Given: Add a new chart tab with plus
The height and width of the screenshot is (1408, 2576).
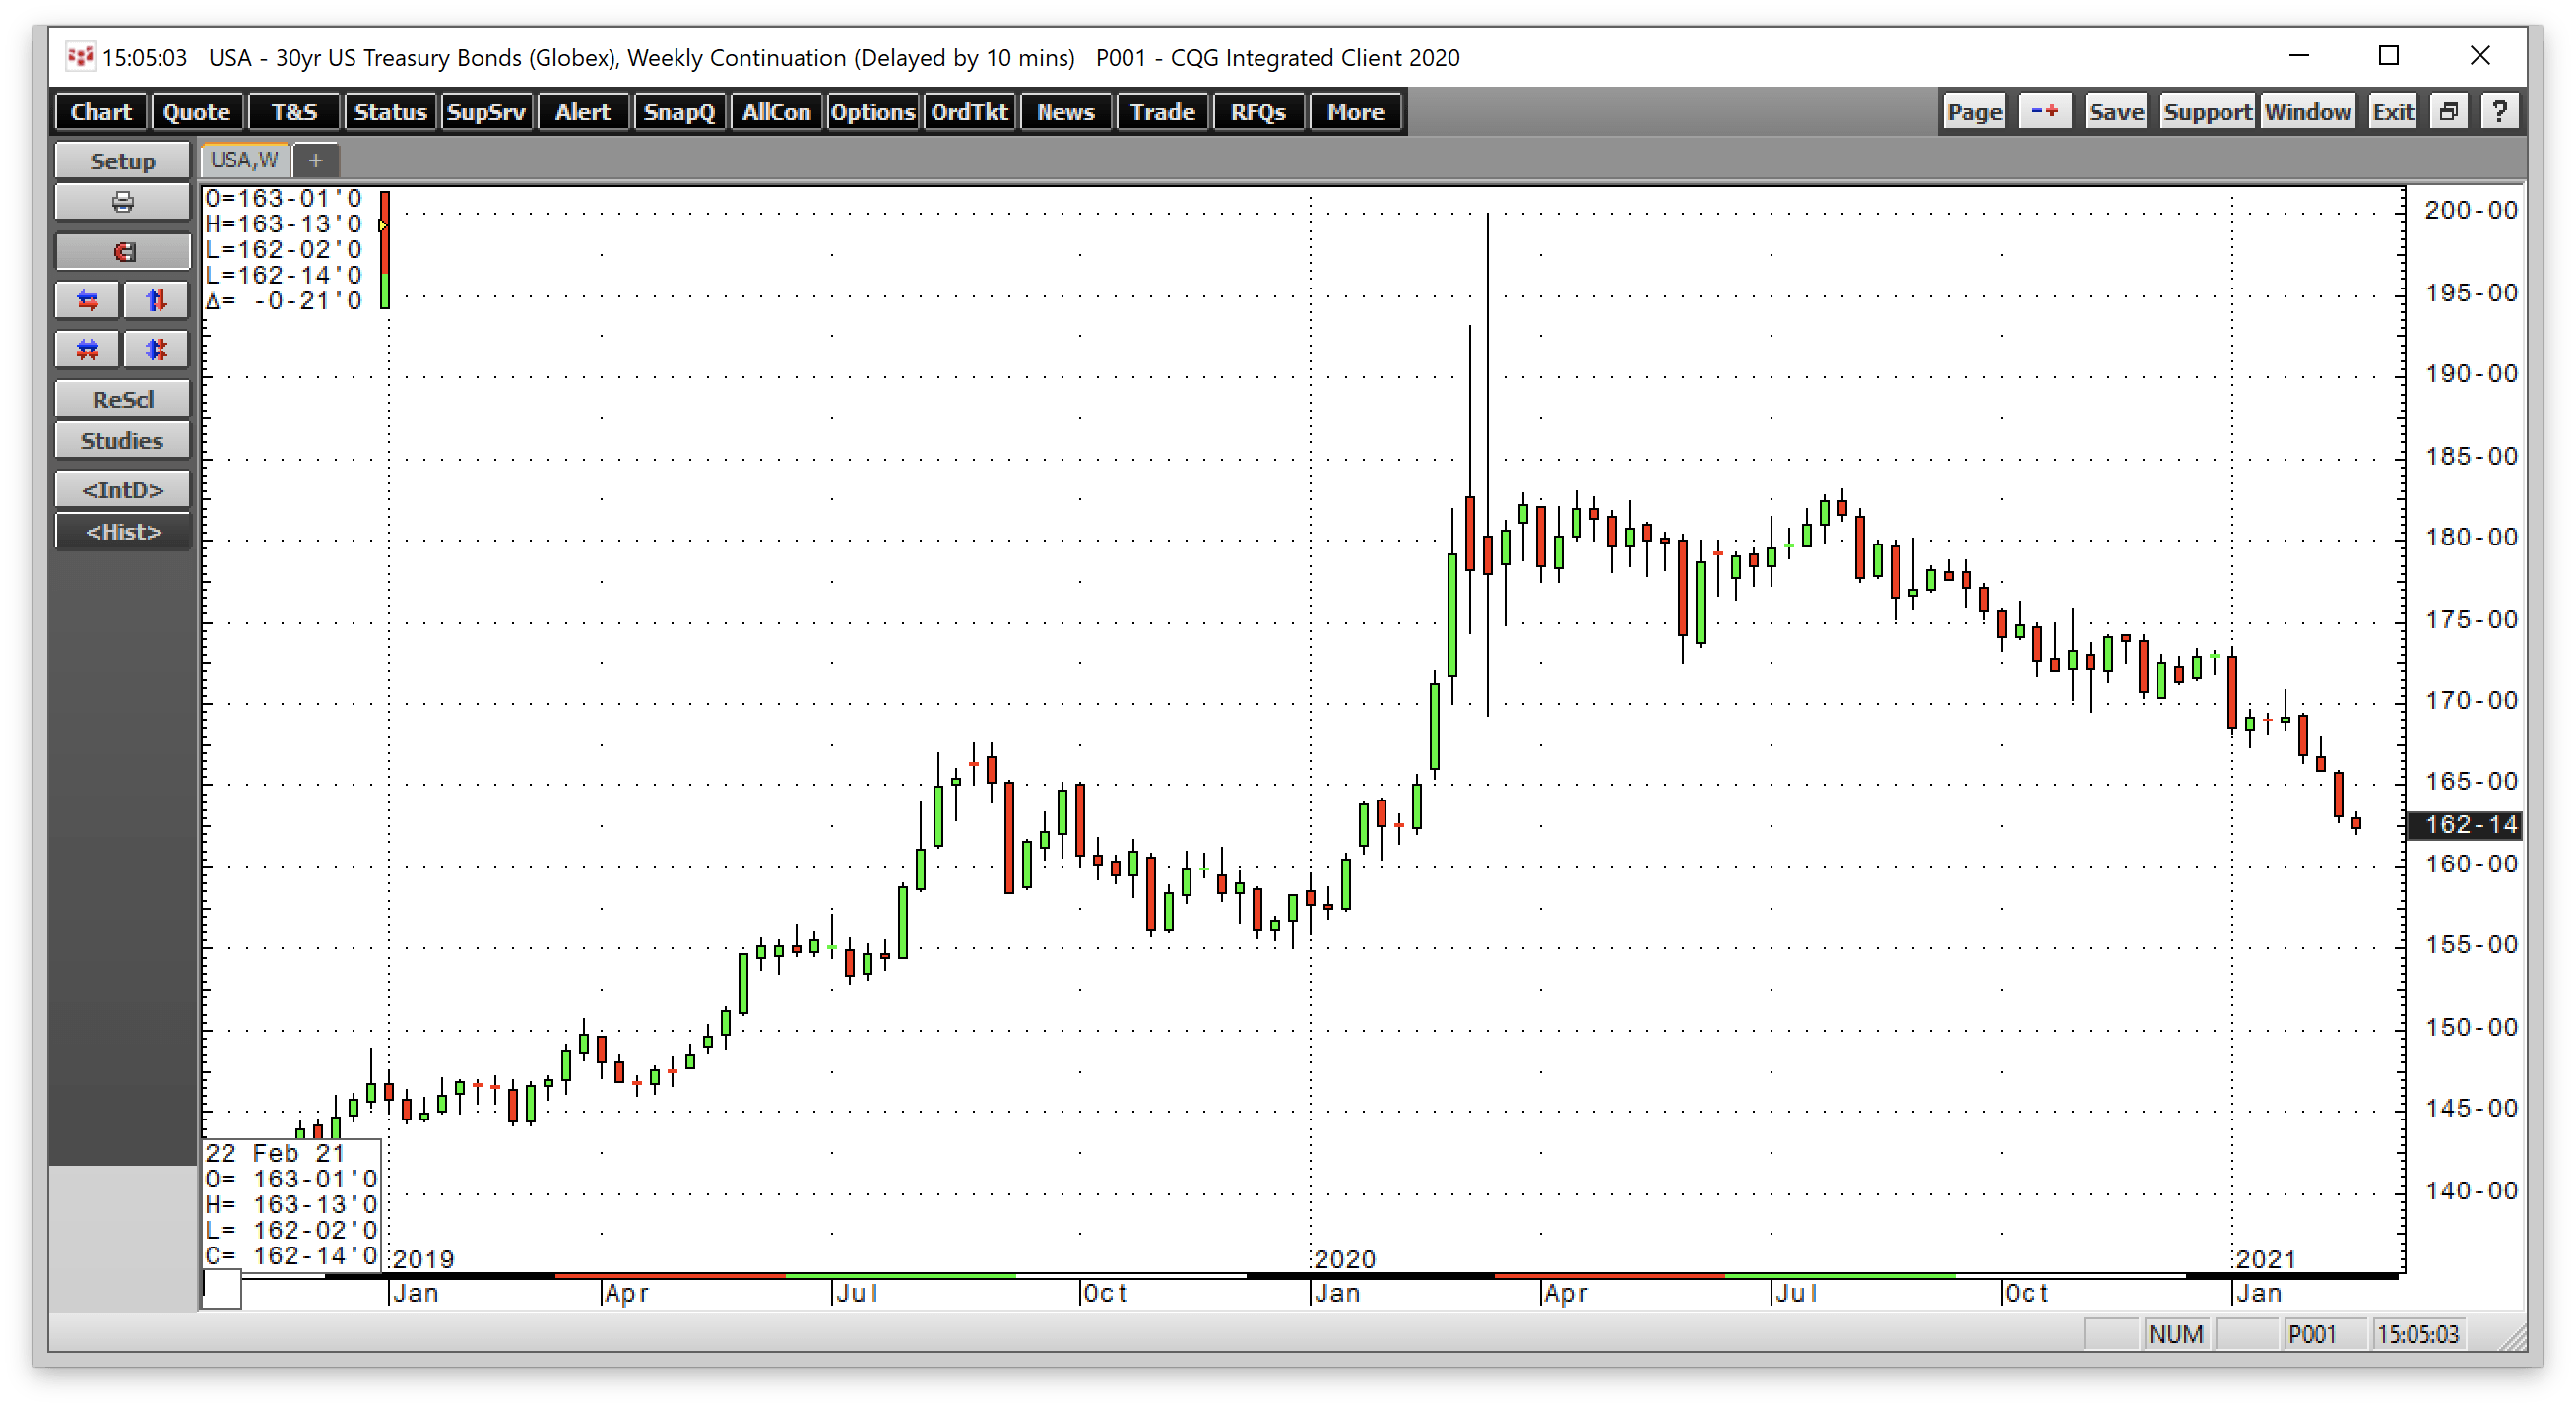Looking at the screenshot, I should [x=315, y=160].
